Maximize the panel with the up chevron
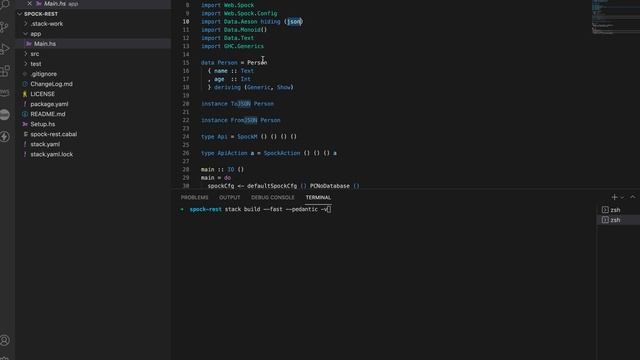640x360 pixels. tap(633, 197)
